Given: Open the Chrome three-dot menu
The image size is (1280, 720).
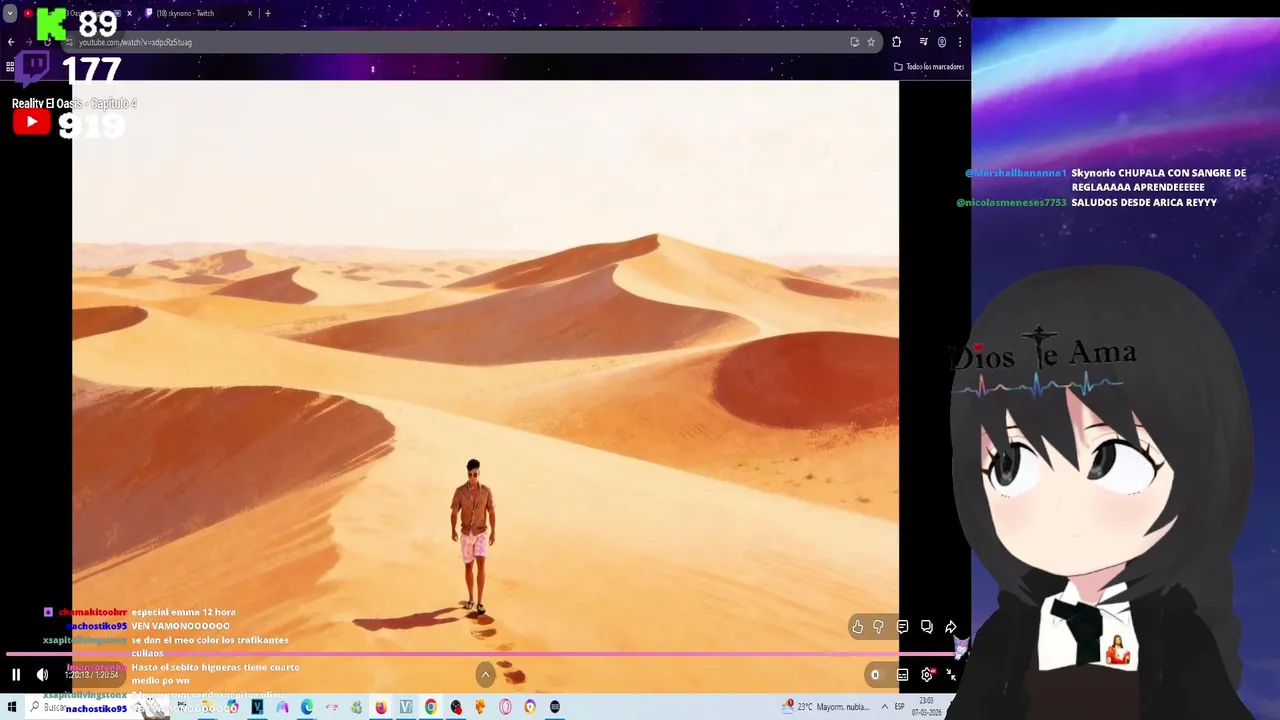Looking at the screenshot, I should point(959,42).
